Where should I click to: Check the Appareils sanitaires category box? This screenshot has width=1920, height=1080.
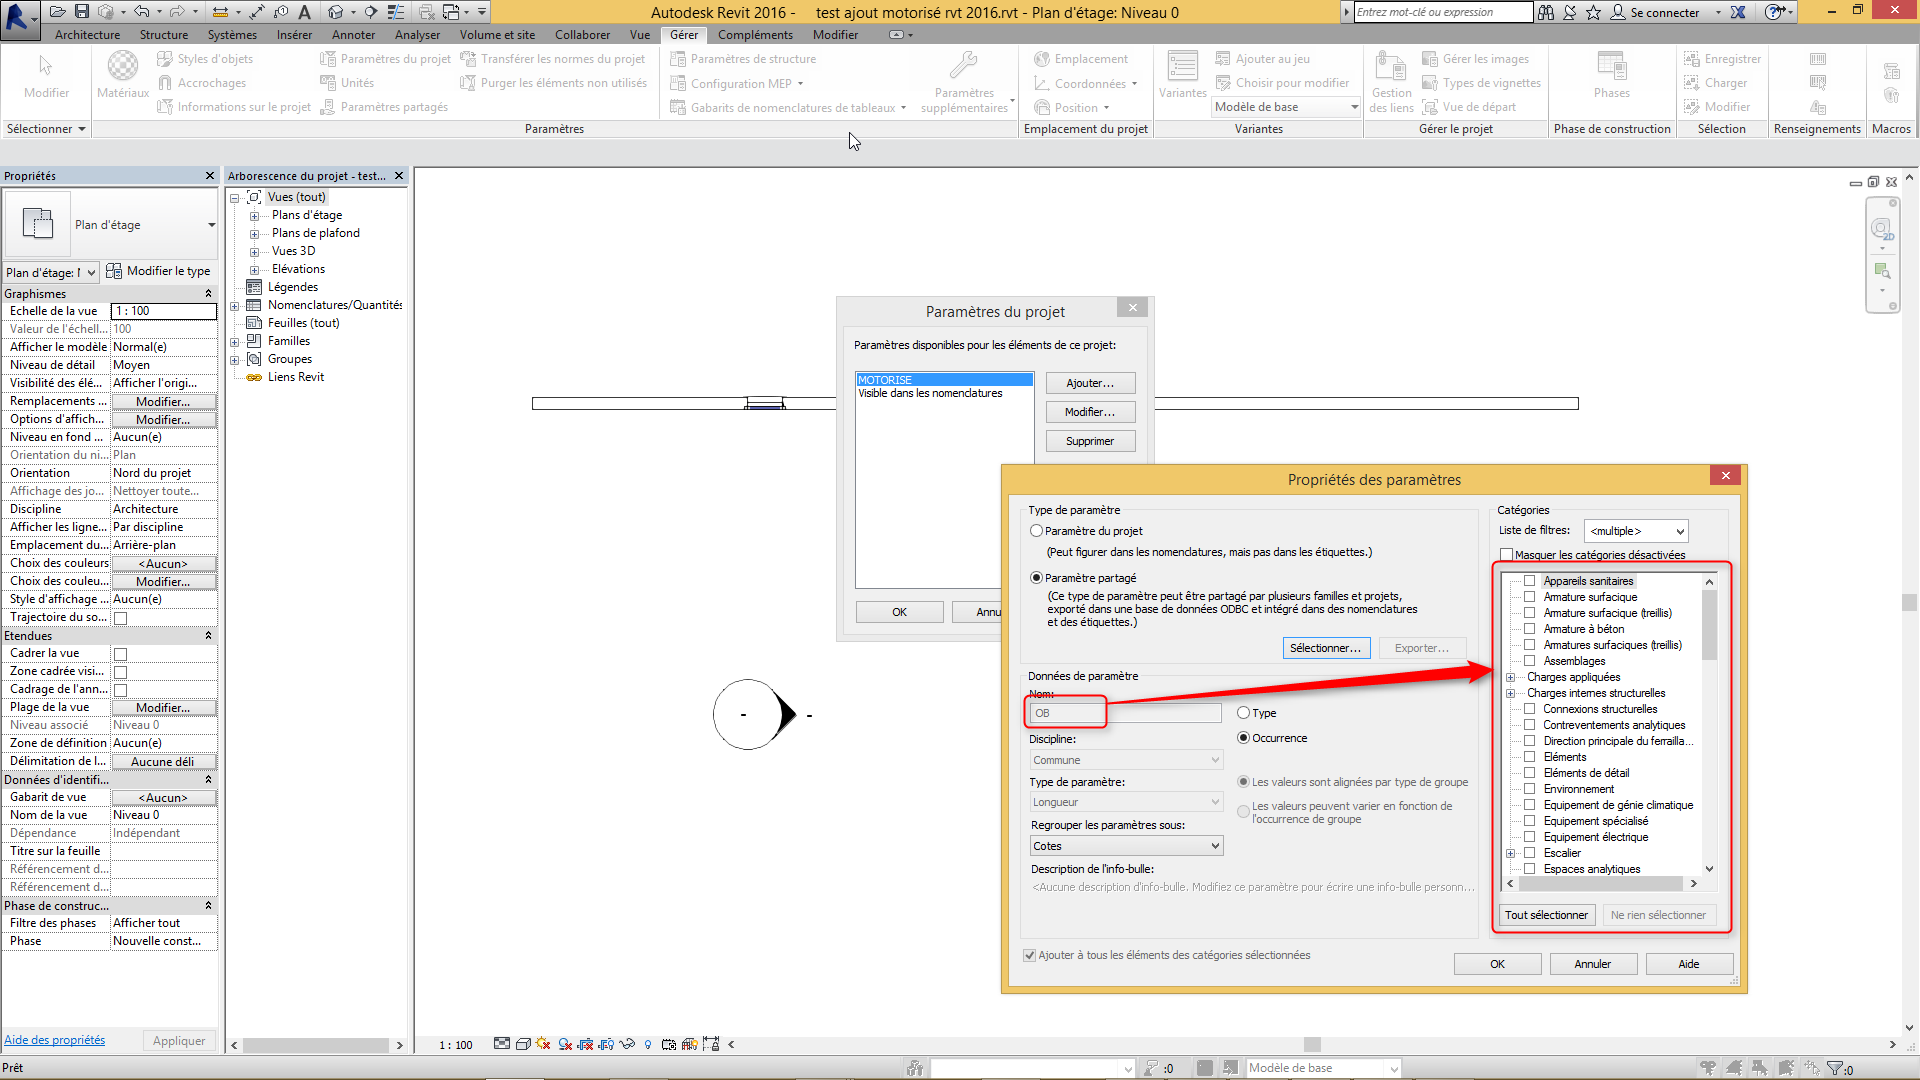[1529, 581]
